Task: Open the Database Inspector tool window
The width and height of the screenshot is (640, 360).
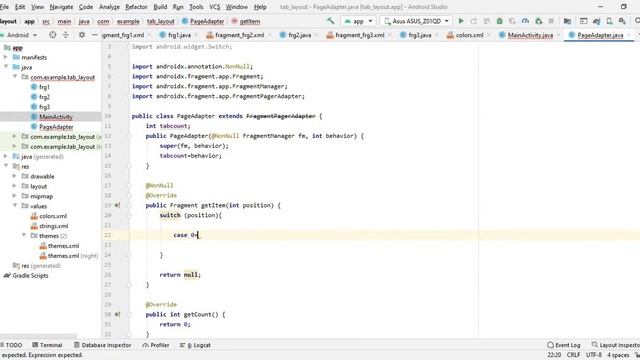Action: (x=102, y=345)
